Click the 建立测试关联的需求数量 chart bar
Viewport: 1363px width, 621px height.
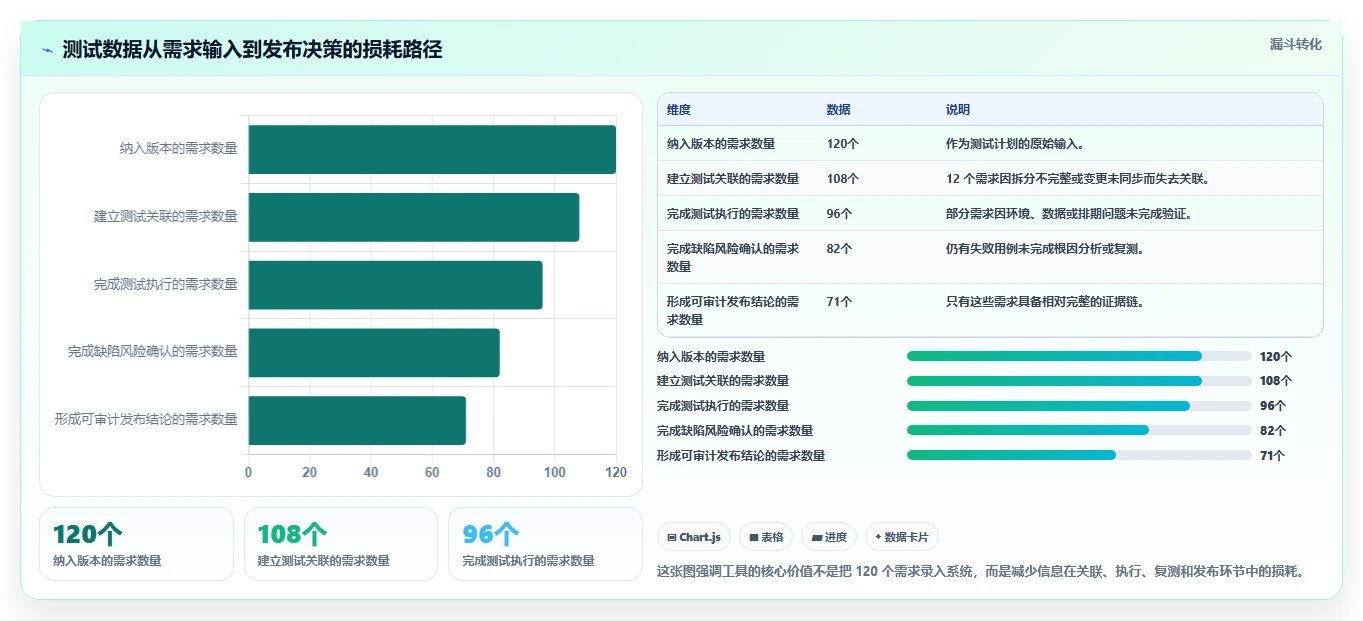coord(414,217)
